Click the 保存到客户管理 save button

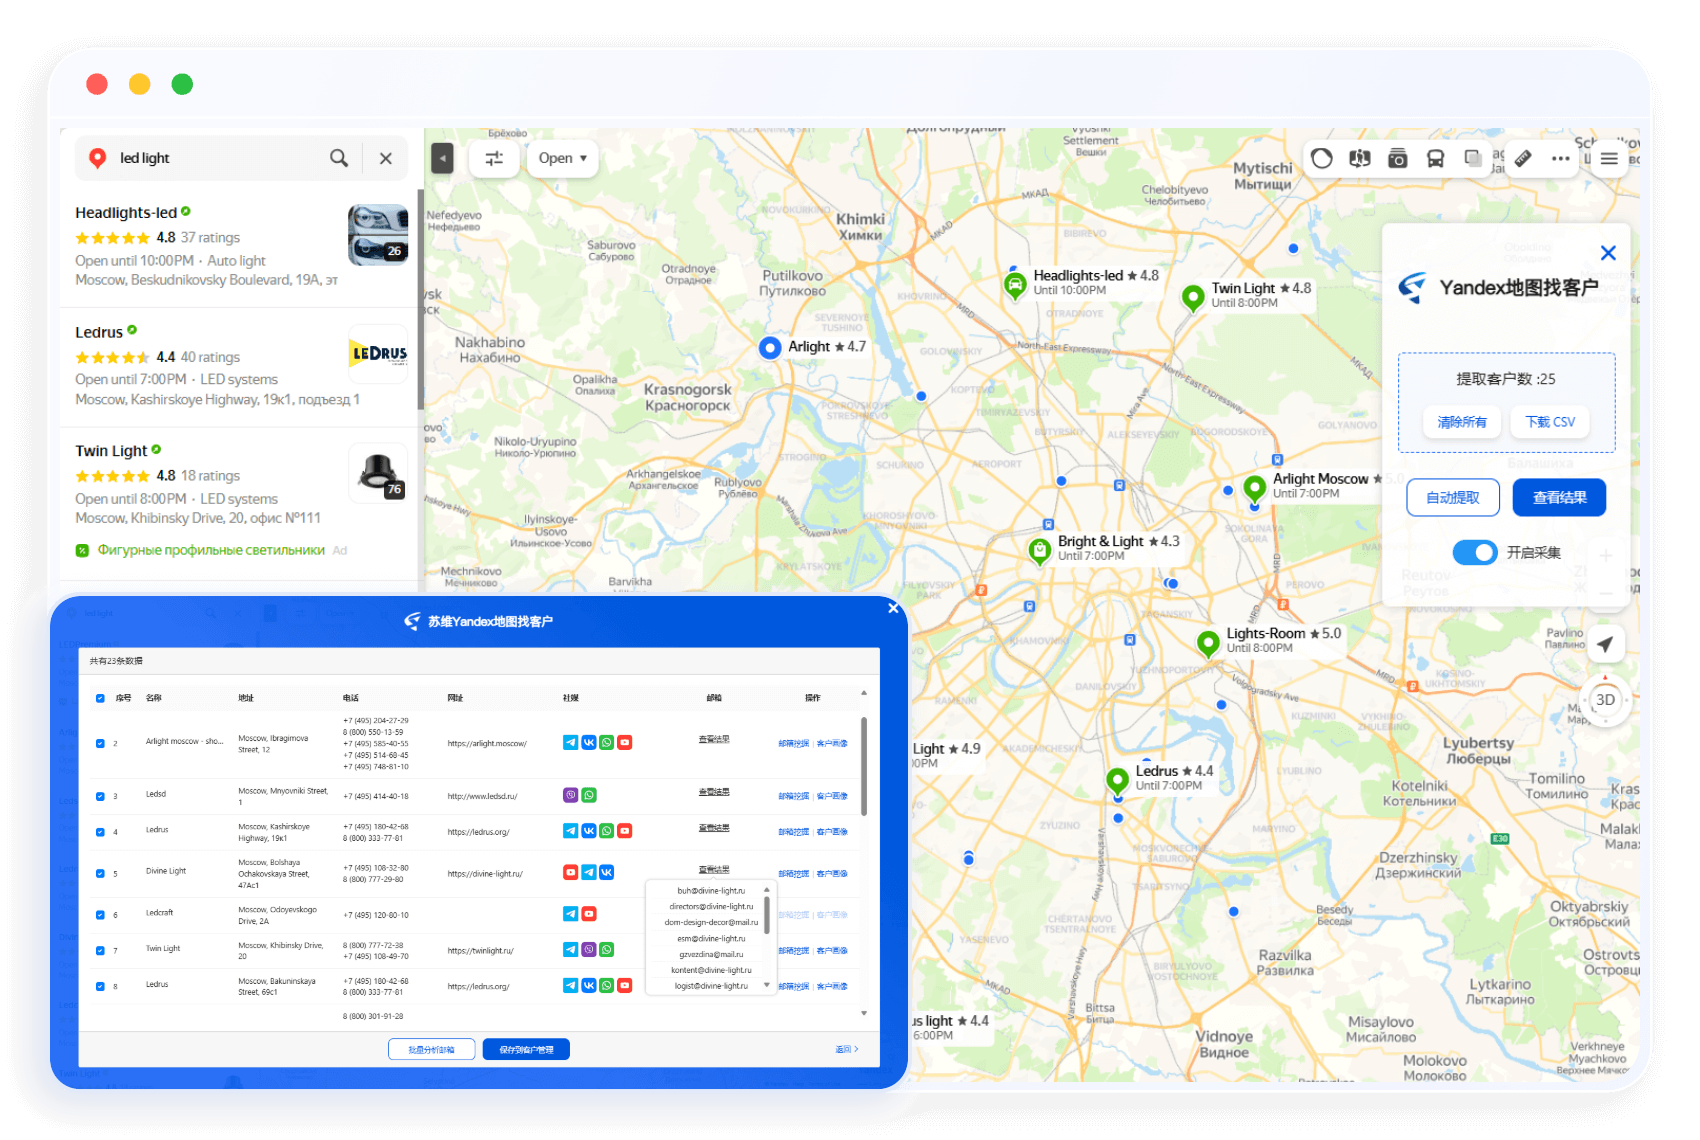pyautogui.click(x=526, y=1049)
